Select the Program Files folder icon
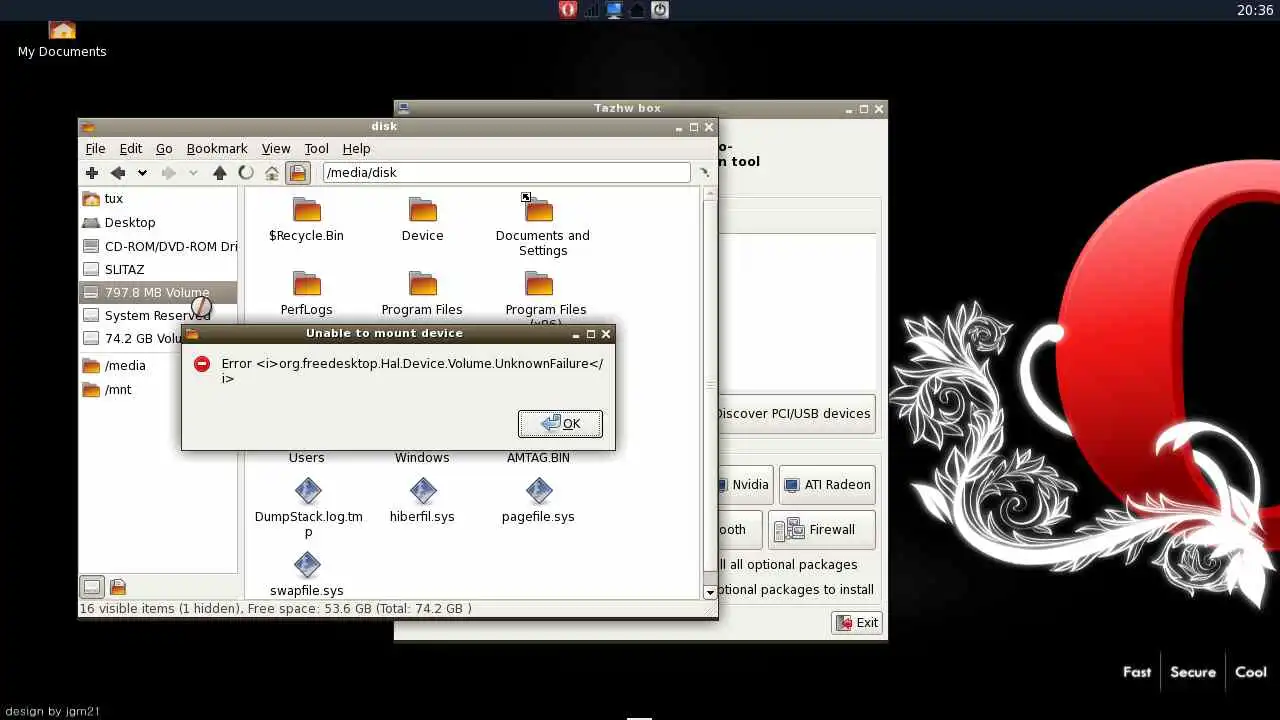The width and height of the screenshot is (1280, 720). point(422,283)
